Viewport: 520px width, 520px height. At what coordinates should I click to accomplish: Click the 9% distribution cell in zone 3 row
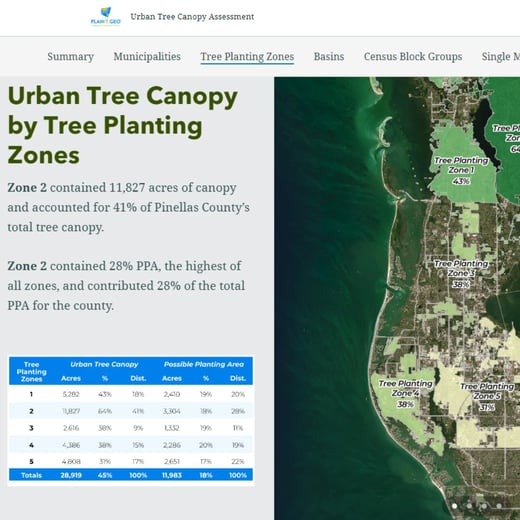(x=138, y=428)
